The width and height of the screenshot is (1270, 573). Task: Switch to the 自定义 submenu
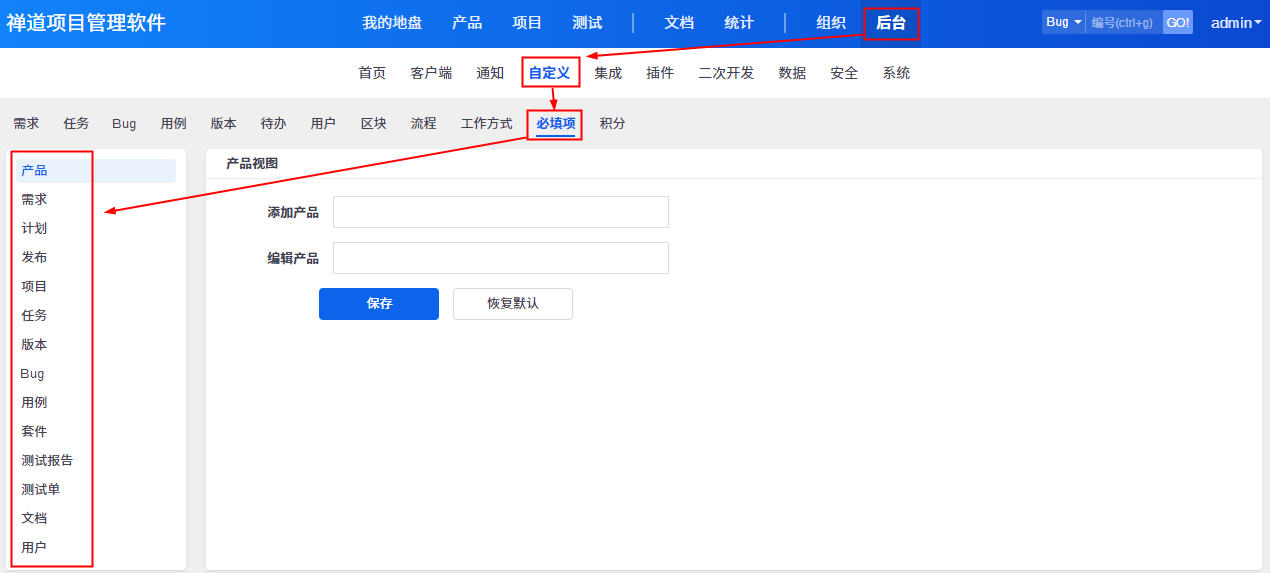(x=549, y=73)
